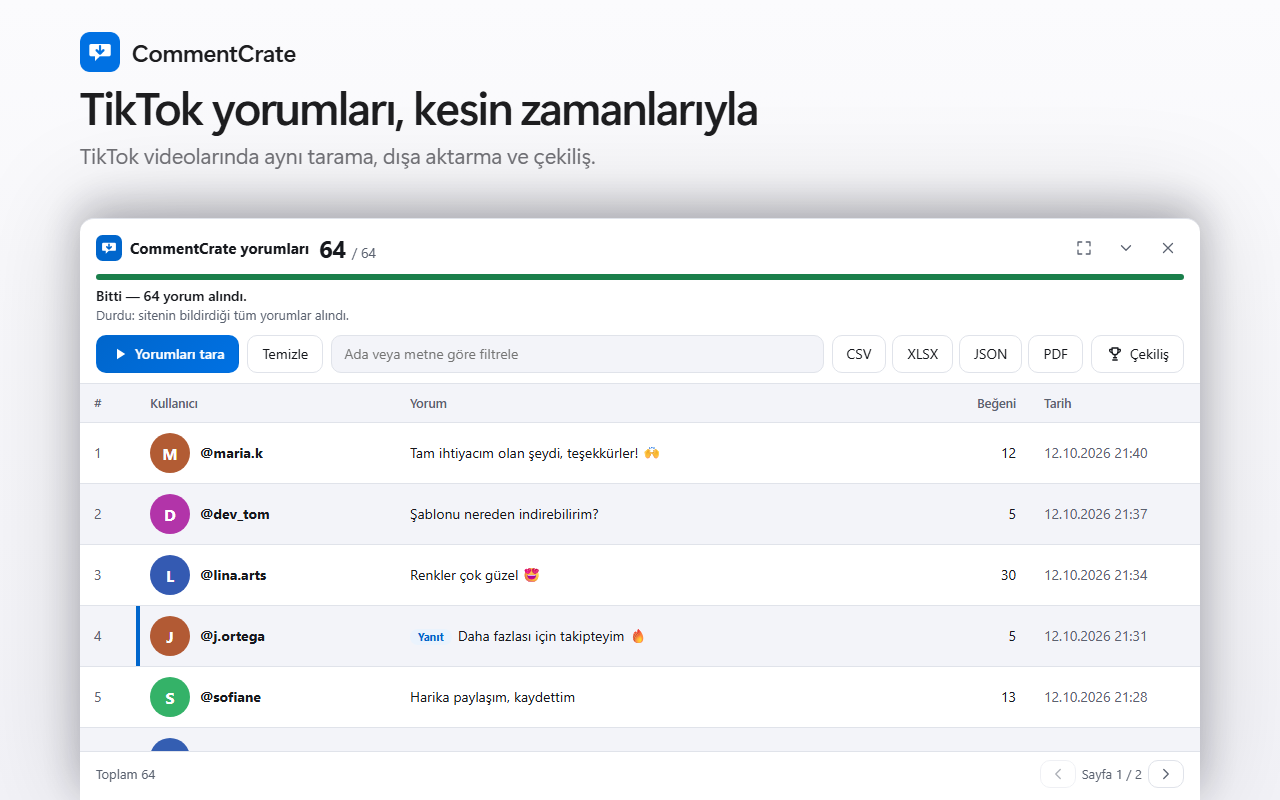Click the CommentCrate logo icon at page top
Image resolution: width=1280 pixels, height=800 pixels.
tap(100, 52)
